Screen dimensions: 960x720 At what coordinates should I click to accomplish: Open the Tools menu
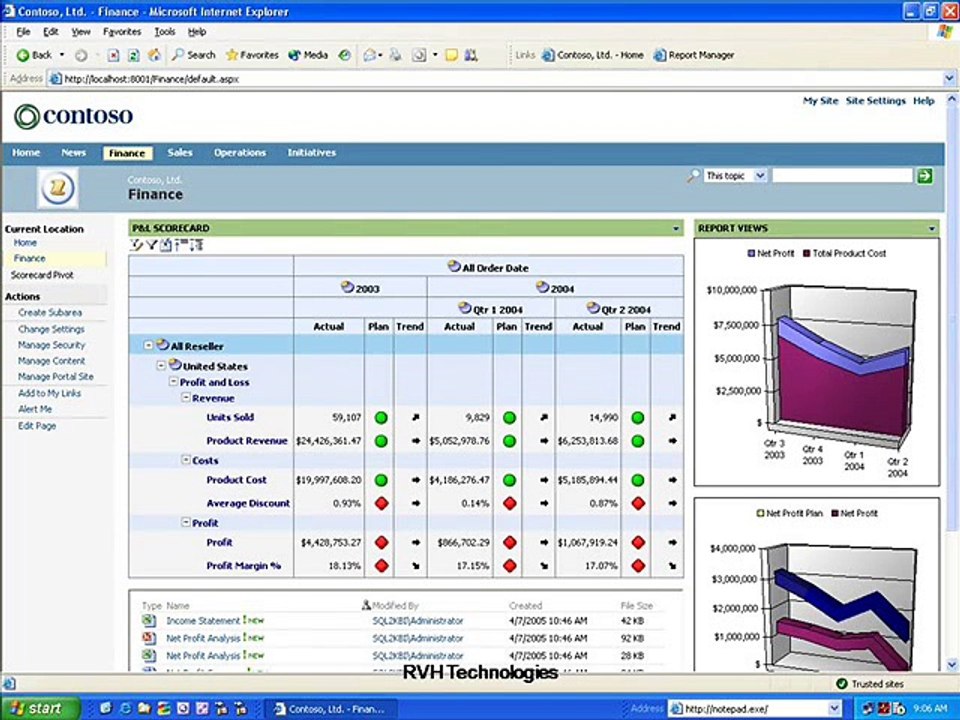point(165,32)
